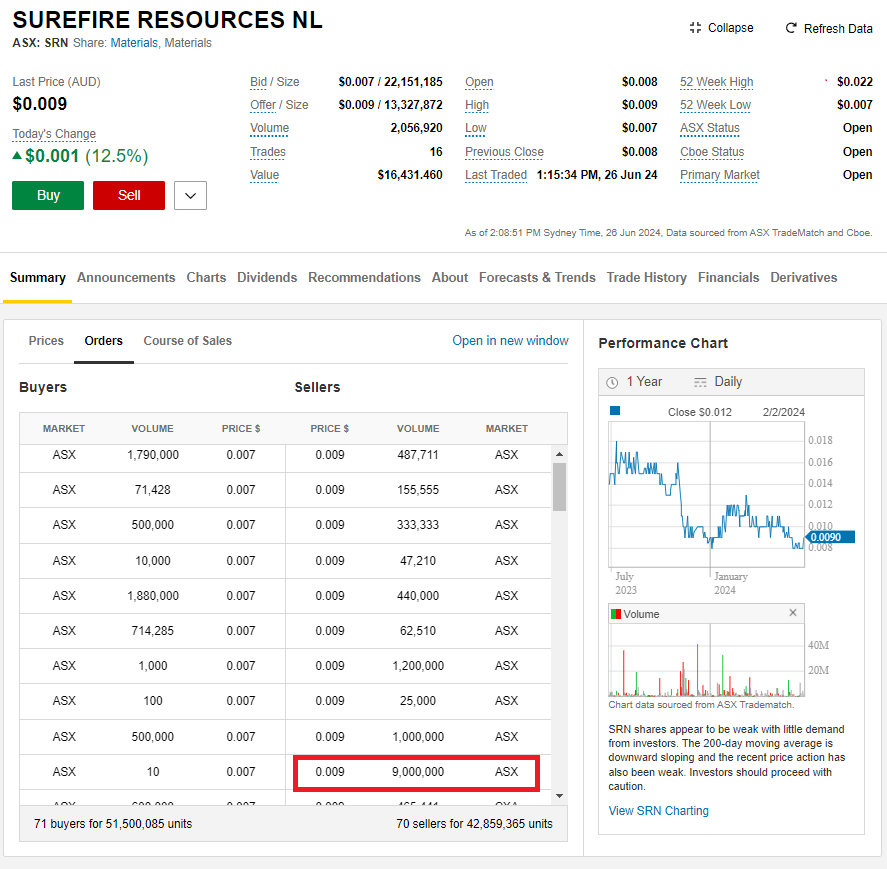The image size is (887, 869).
Task: Click the Sellers section heading
Action: click(317, 387)
